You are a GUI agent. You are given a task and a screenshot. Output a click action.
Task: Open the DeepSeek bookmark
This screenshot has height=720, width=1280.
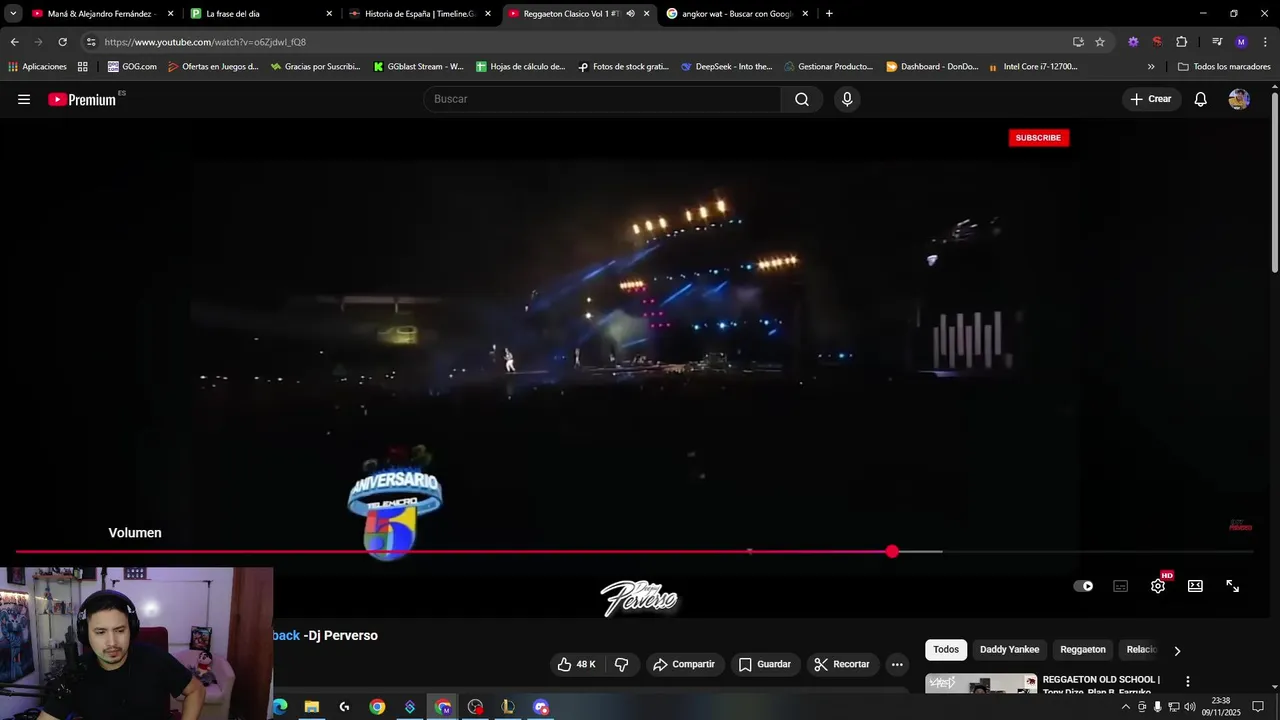point(727,67)
